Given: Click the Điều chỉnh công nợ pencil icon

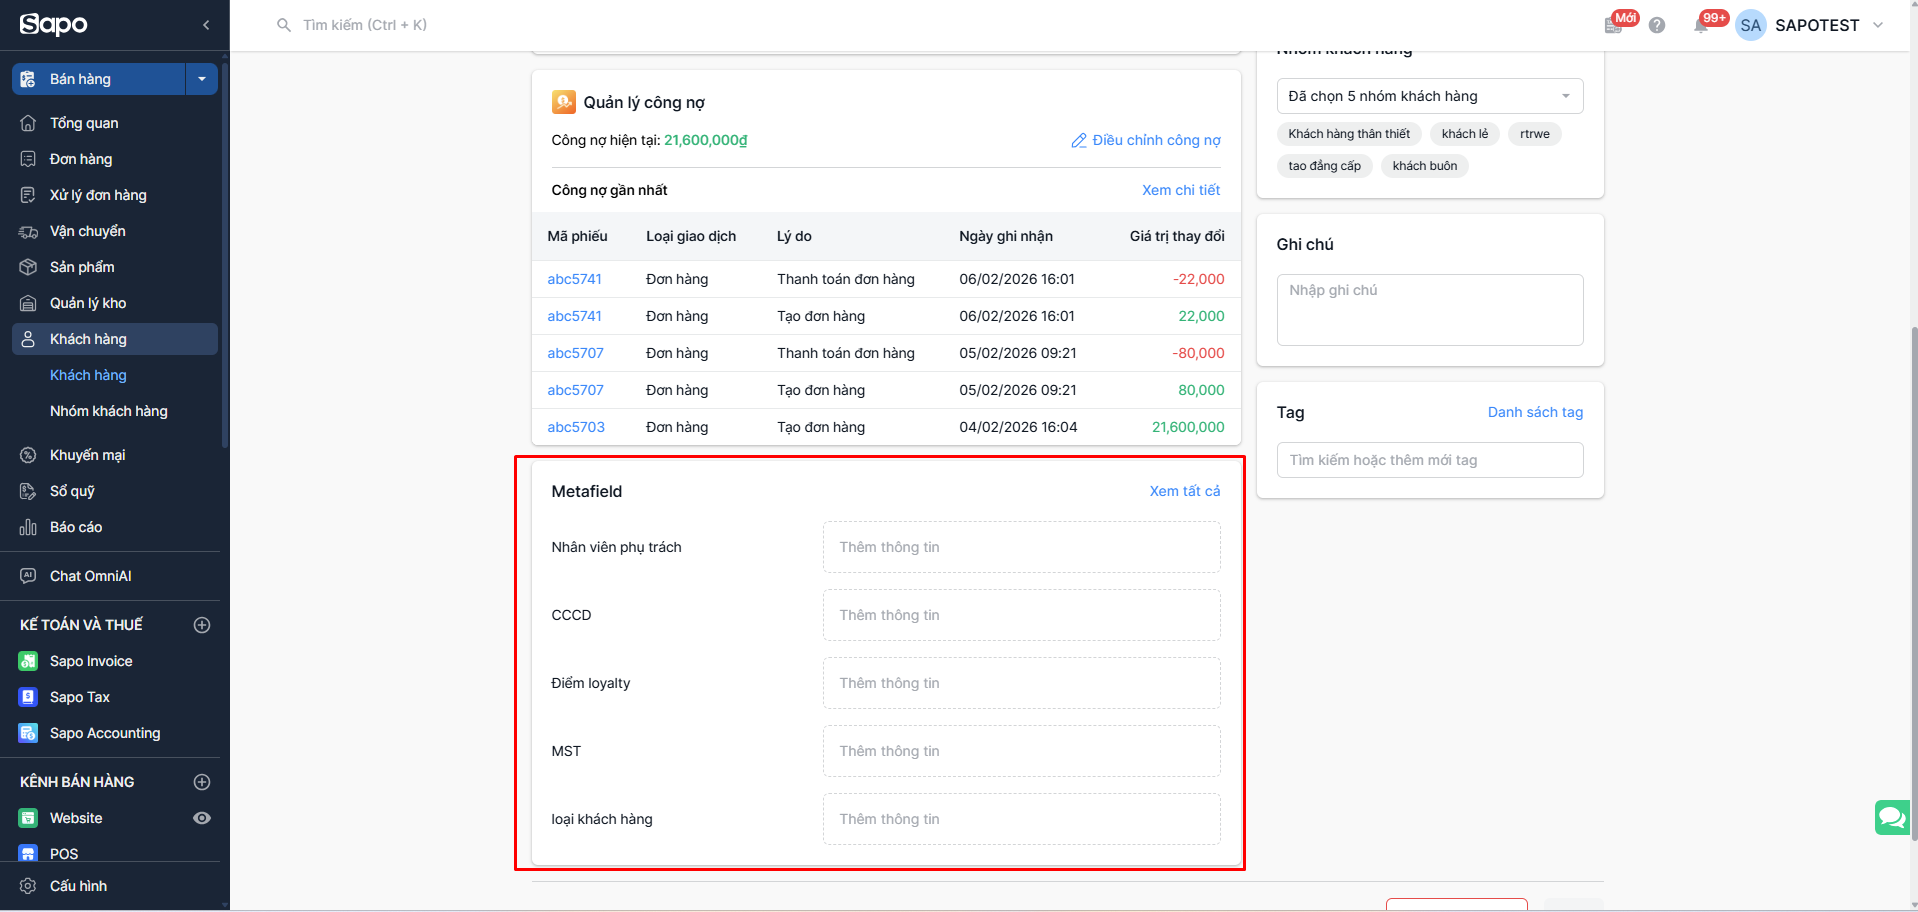Looking at the screenshot, I should [x=1079, y=141].
